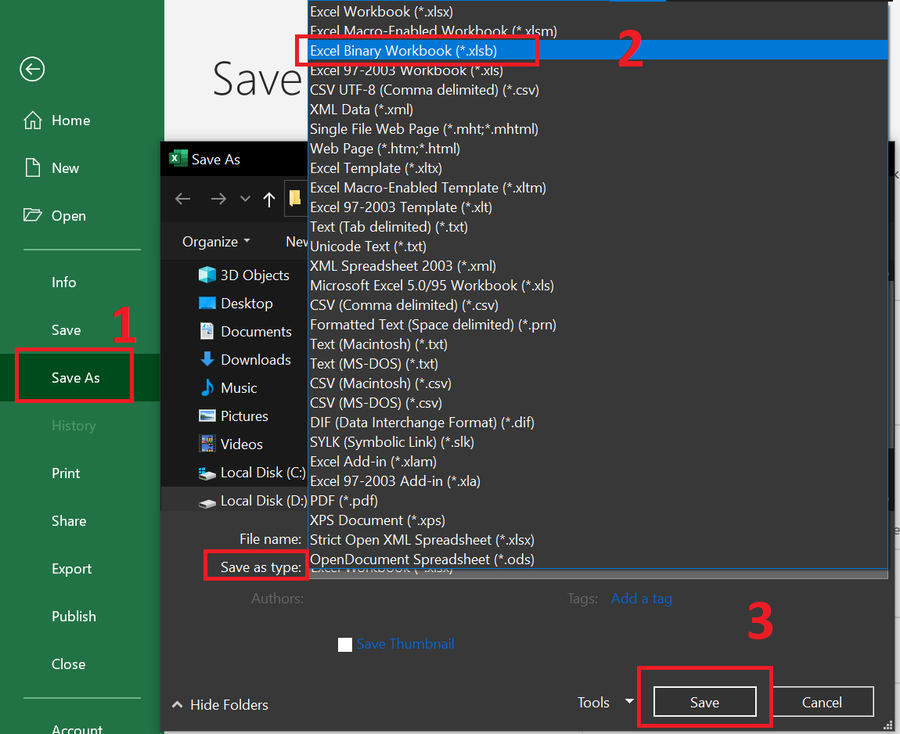Click the Documents folder icon
Image resolution: width=900 pixels, height=734 pixels.
207,331
